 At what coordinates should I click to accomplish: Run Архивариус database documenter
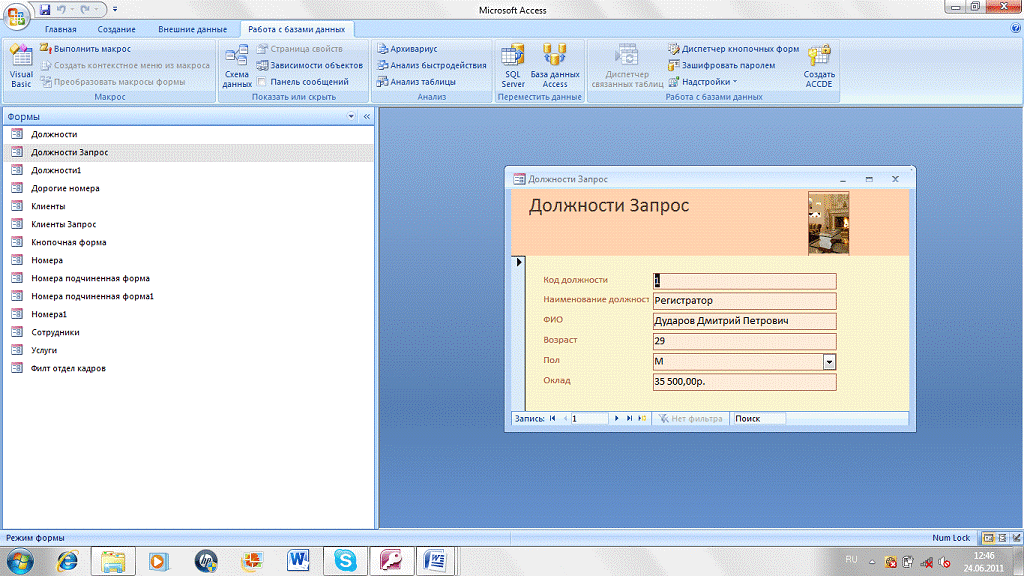[407, 49]
